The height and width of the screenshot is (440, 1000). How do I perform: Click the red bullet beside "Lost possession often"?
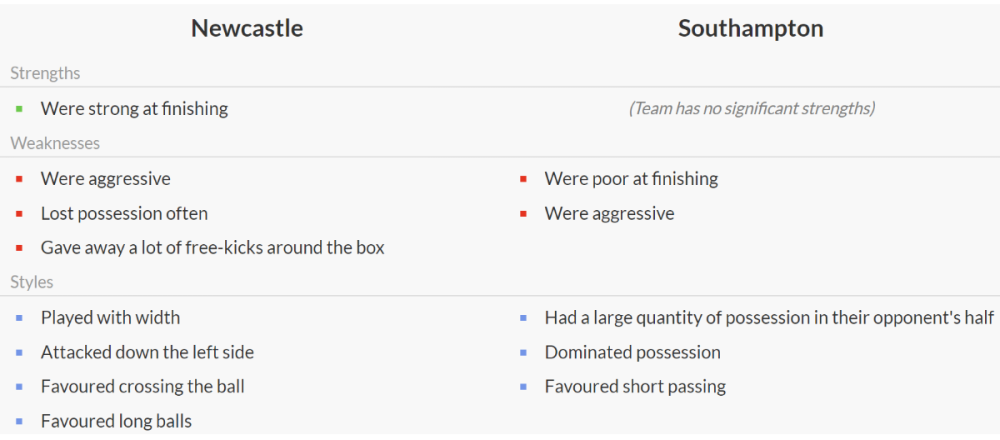(19, 214)
